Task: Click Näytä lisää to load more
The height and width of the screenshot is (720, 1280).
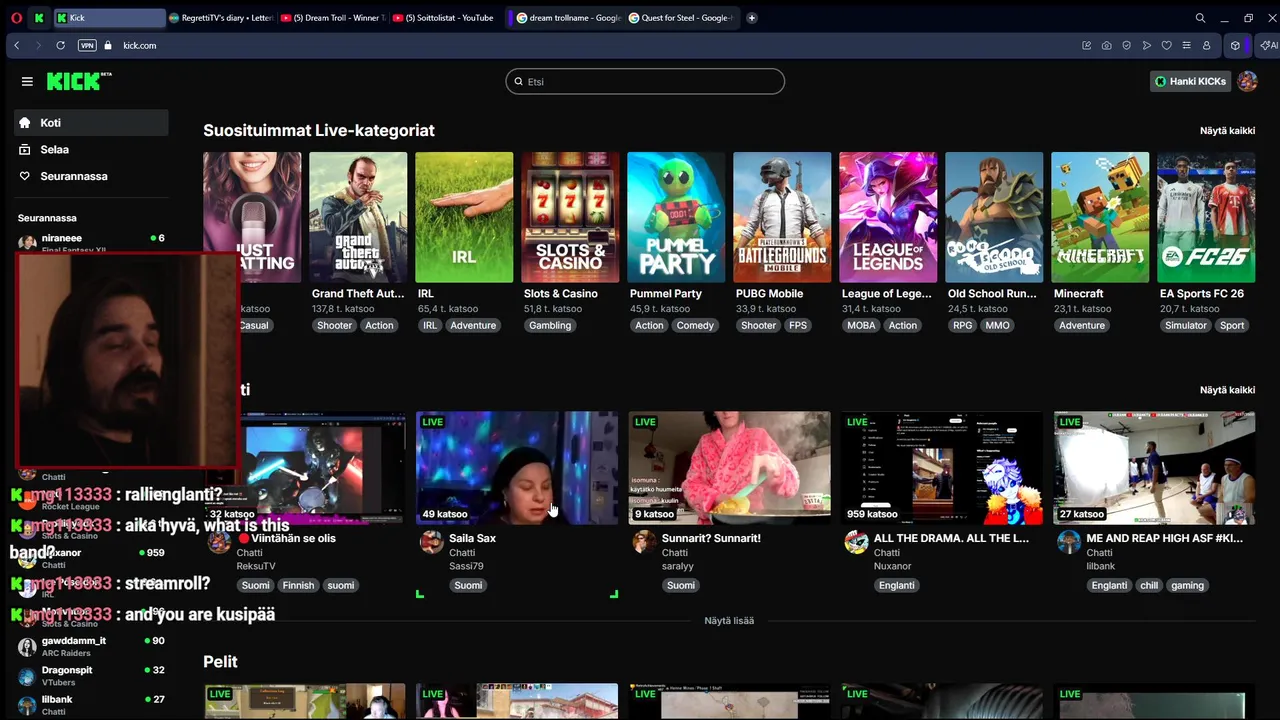Action: coord(729,621)
